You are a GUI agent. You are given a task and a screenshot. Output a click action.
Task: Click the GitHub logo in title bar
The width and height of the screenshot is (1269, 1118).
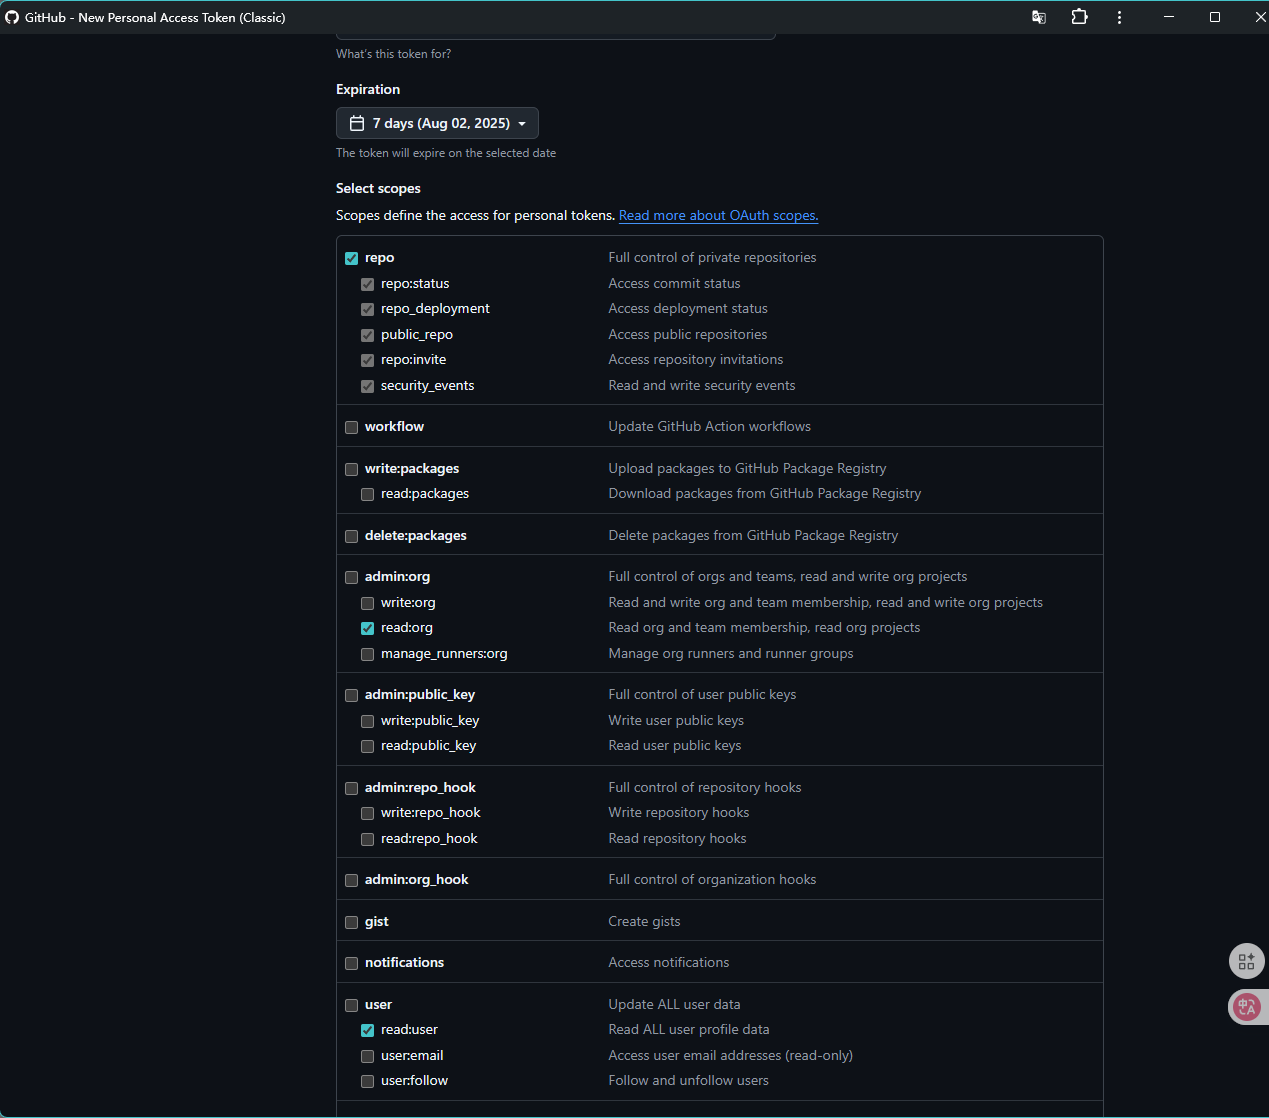(x=12, y=17)
